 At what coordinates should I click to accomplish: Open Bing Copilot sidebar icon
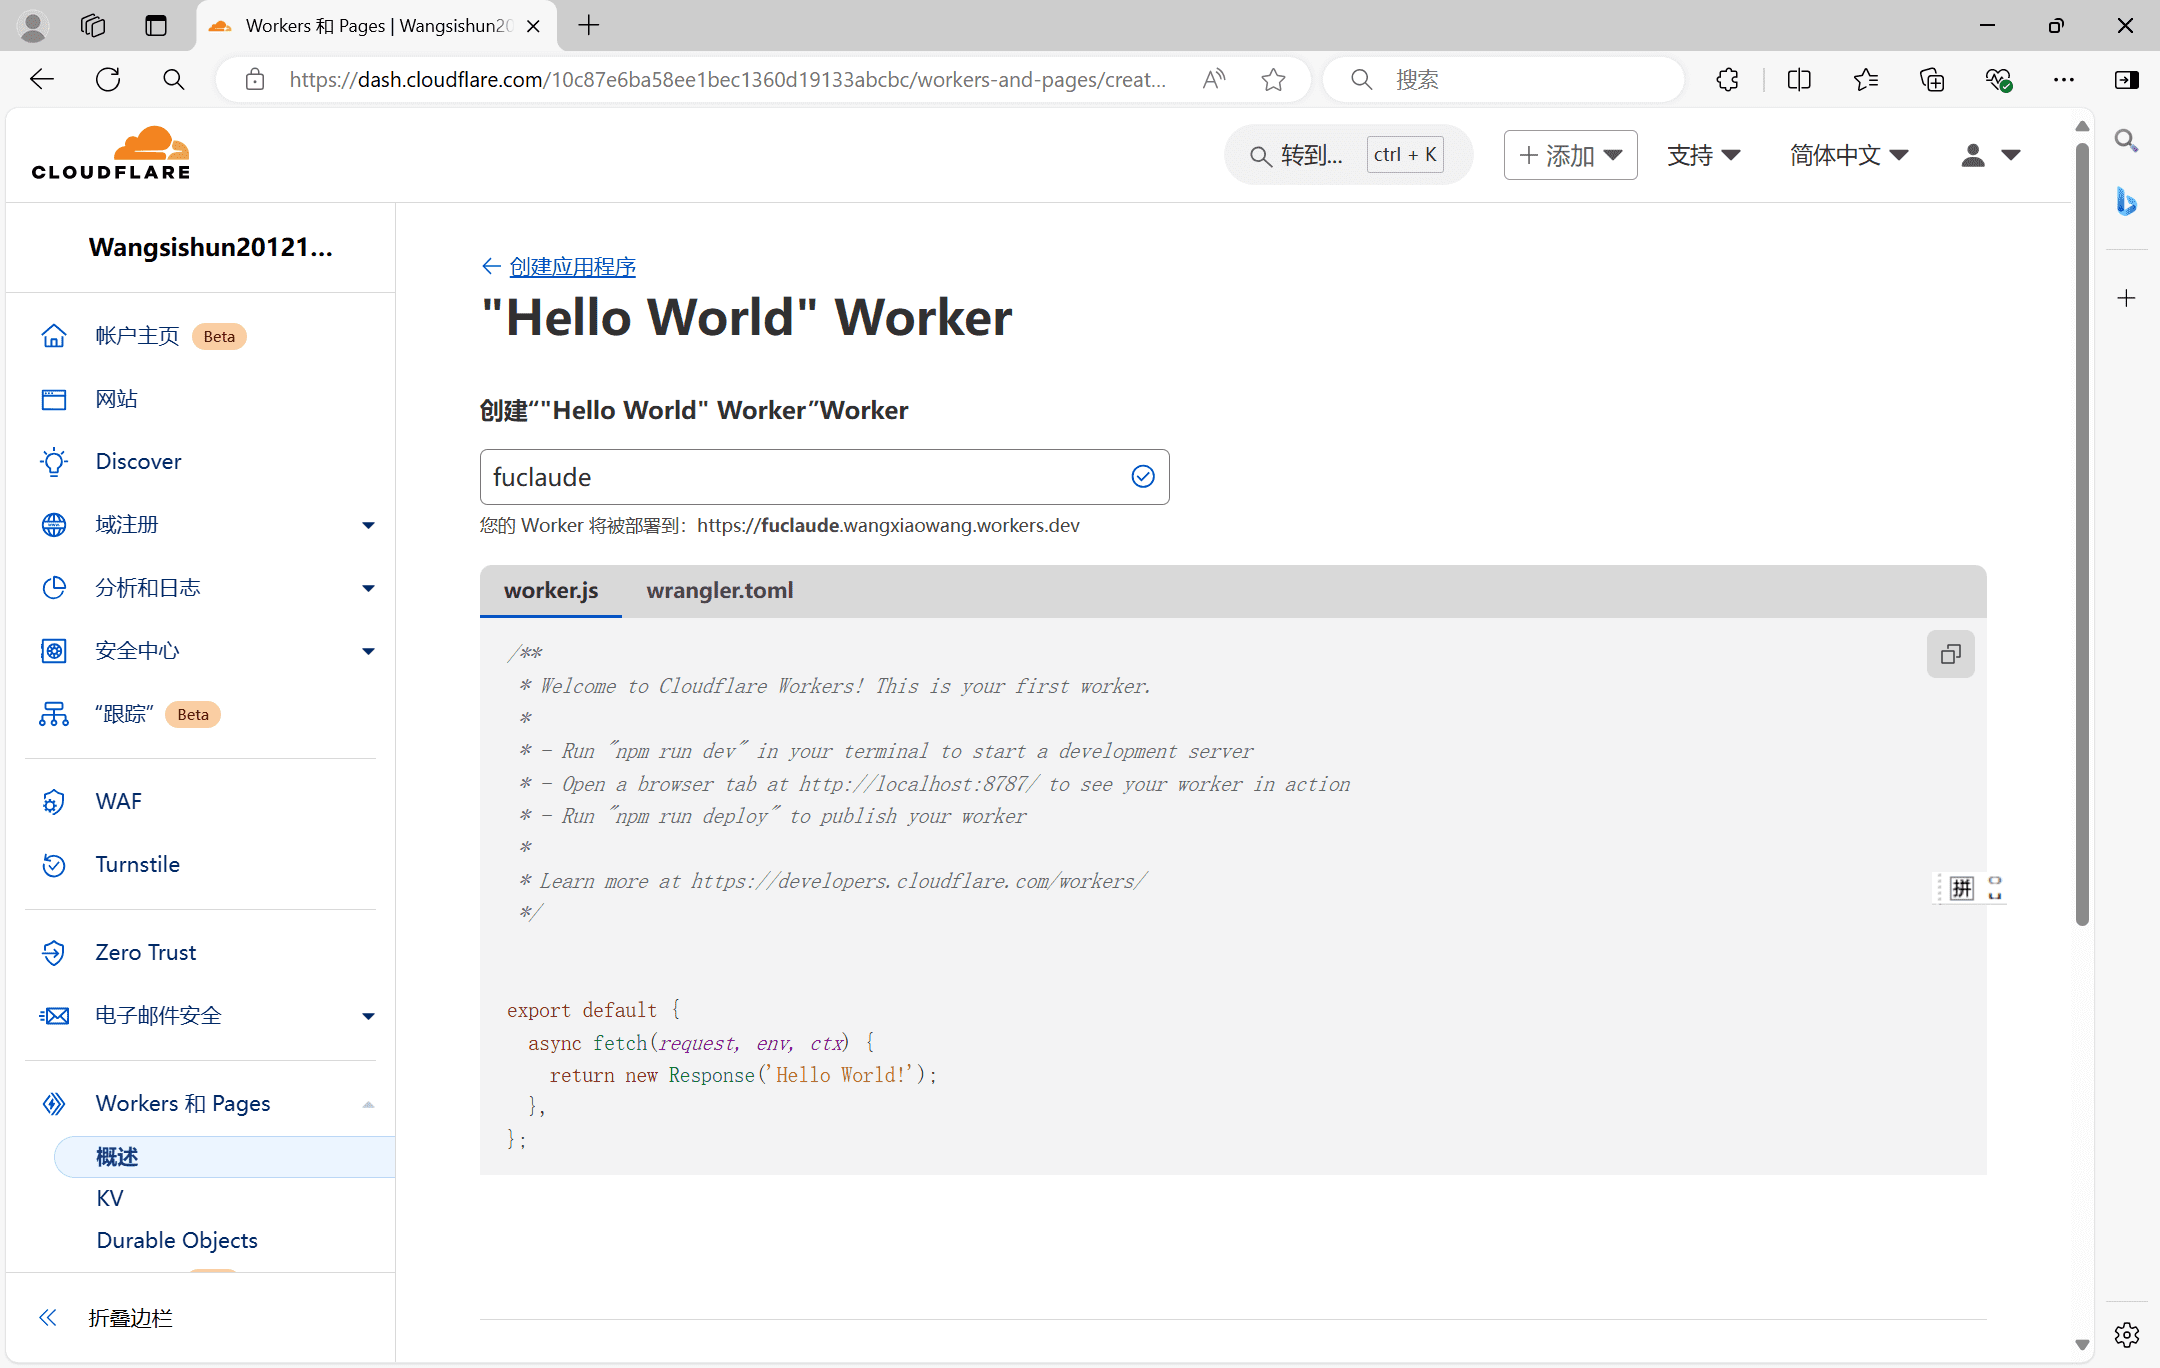[2127, 202]
